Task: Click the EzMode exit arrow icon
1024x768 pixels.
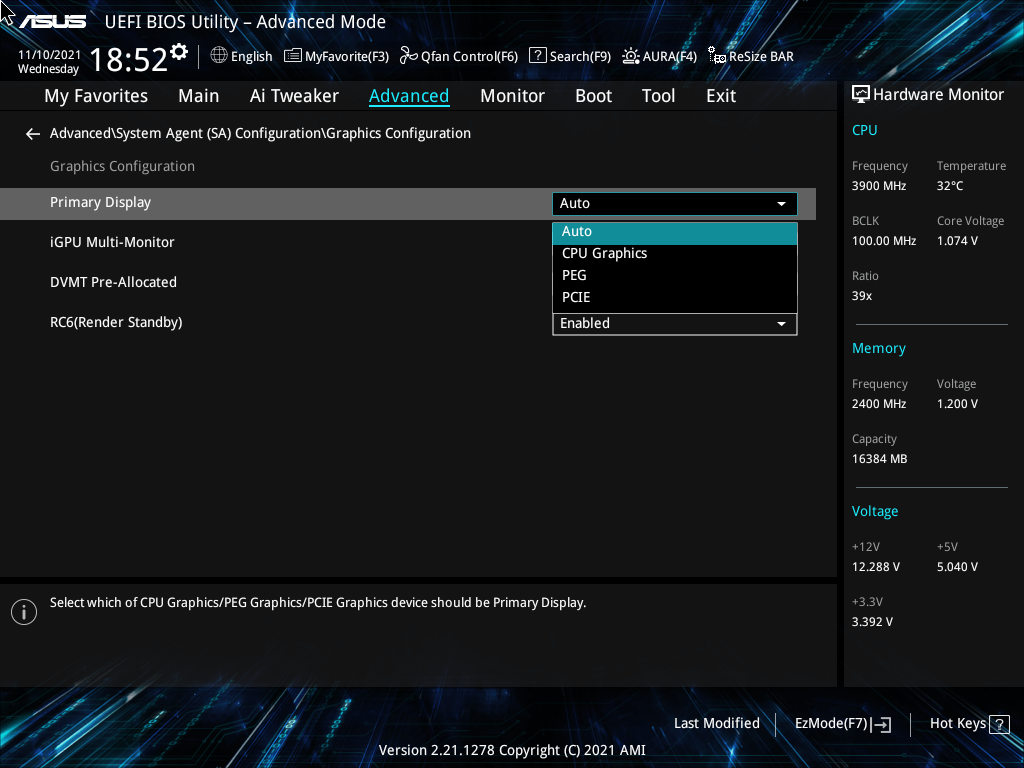Action: pos(881,724)
